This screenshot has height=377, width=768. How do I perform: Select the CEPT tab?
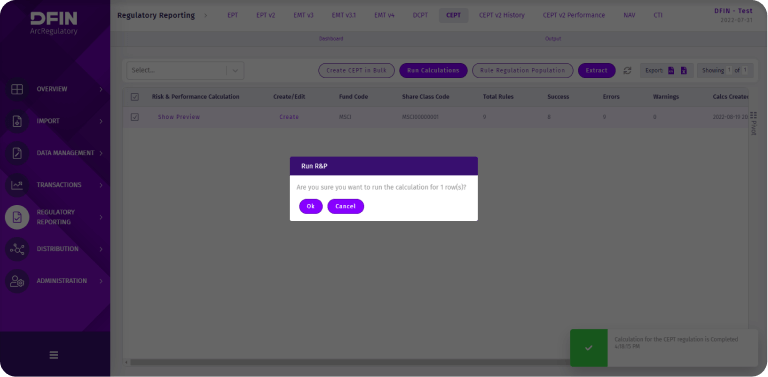coord(454,16)
